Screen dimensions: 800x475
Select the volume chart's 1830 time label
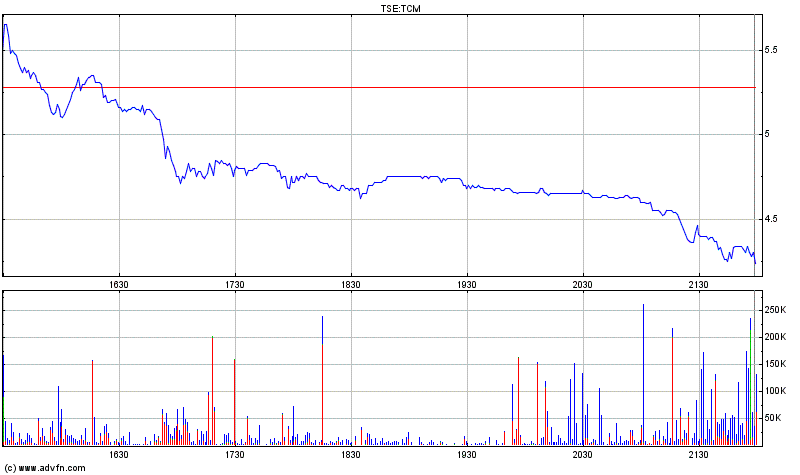[351, 454]
